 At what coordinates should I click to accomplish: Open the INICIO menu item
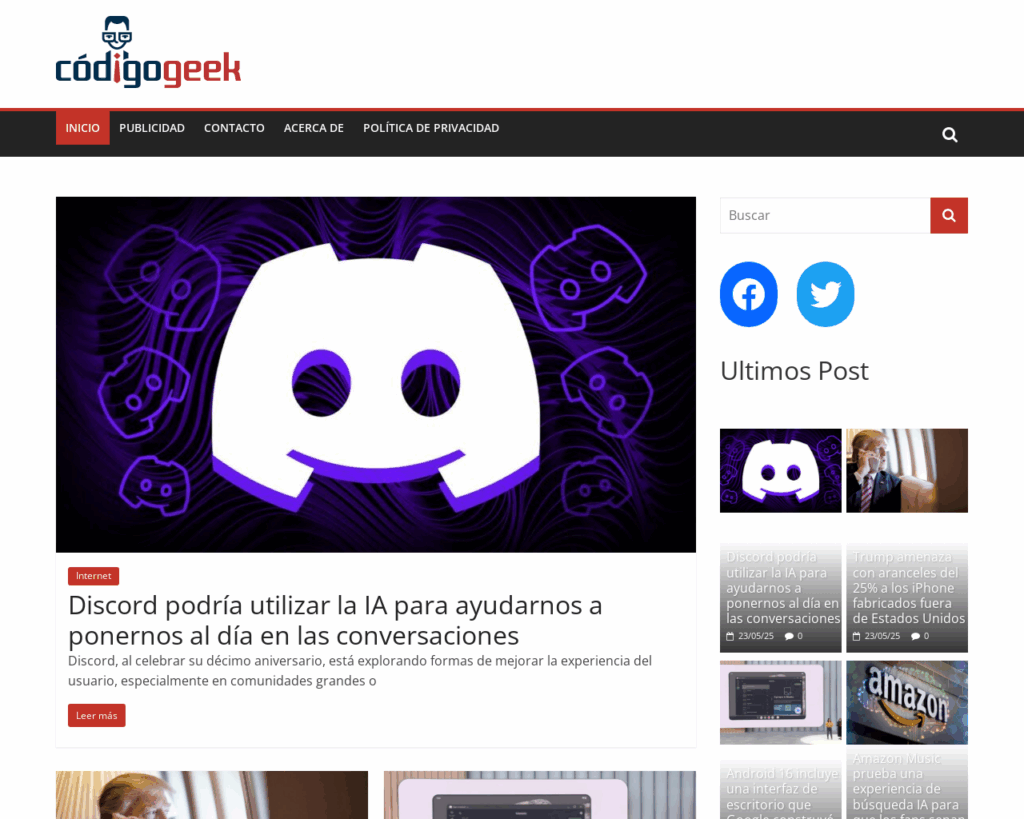coord(82,127)
